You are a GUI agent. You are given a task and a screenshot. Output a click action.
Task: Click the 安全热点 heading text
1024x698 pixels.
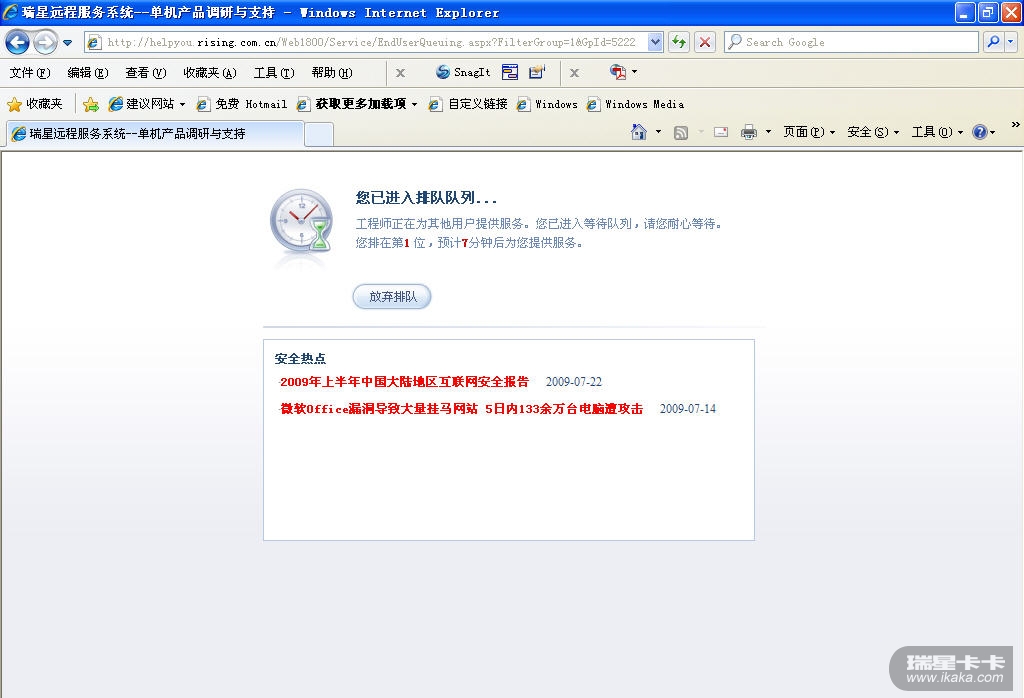pyautogui.click(x=300, y=358)
